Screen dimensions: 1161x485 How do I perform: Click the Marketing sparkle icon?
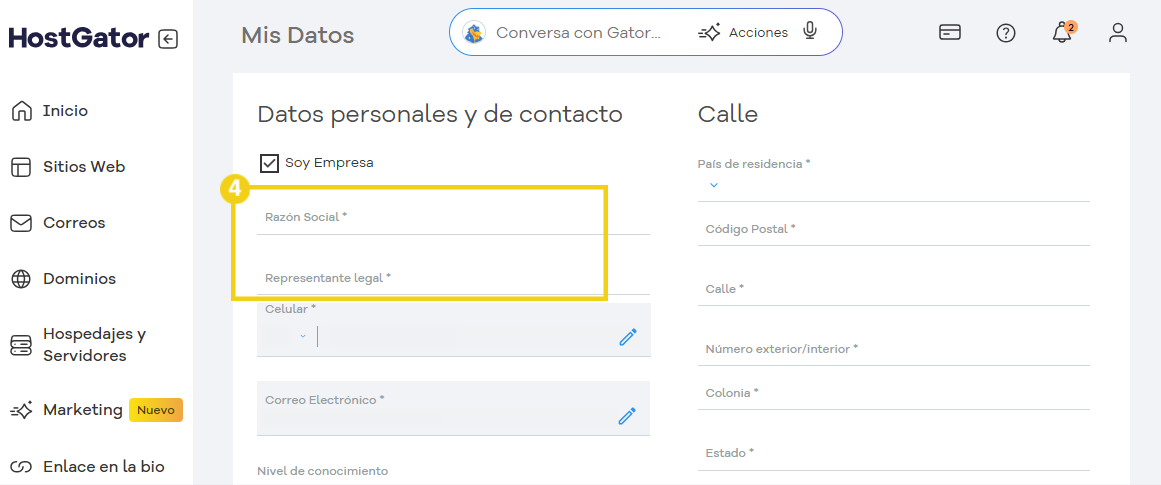click(x=22, y=410)
